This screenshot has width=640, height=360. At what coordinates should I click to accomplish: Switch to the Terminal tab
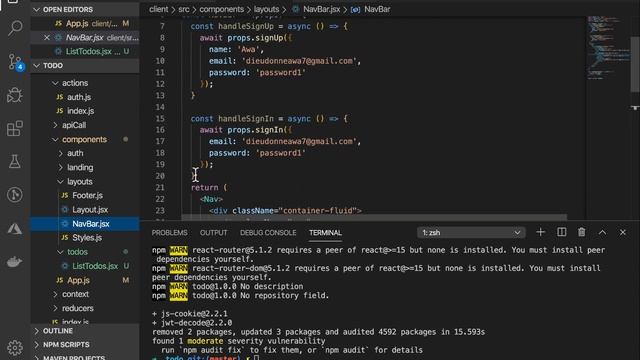pos(325,233)
